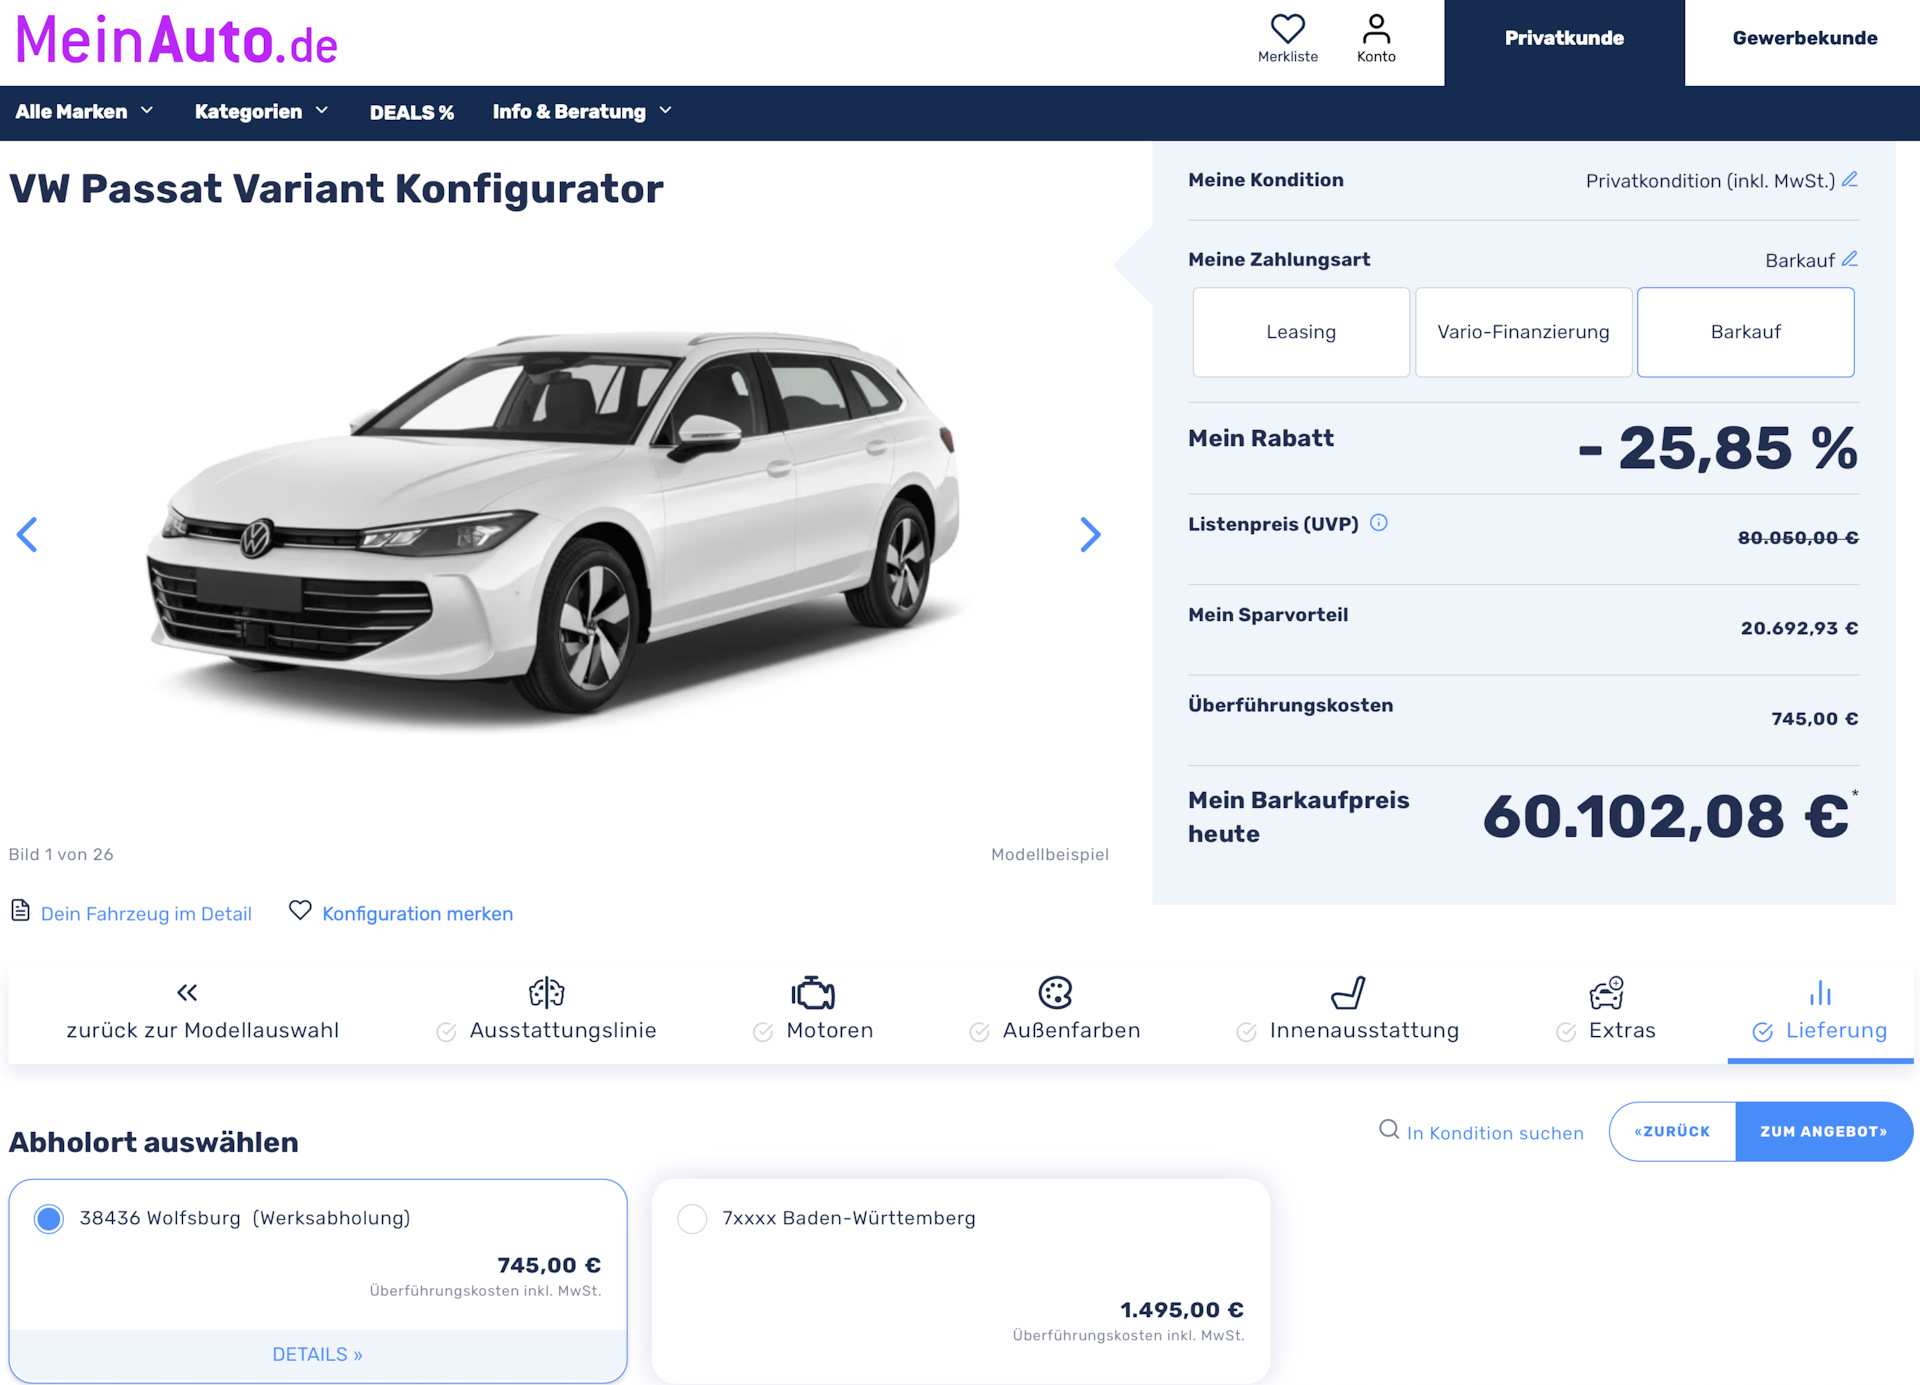Select 7xxxx Baden-Württemberg pickup radio
Viewport: 1920px width, 1385px height.
692,1218
